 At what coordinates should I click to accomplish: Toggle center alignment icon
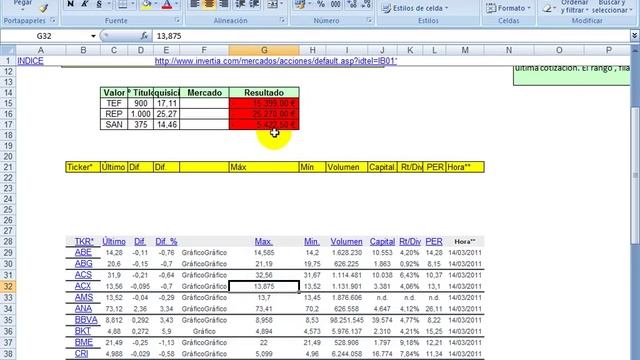(x=209, y=4)
